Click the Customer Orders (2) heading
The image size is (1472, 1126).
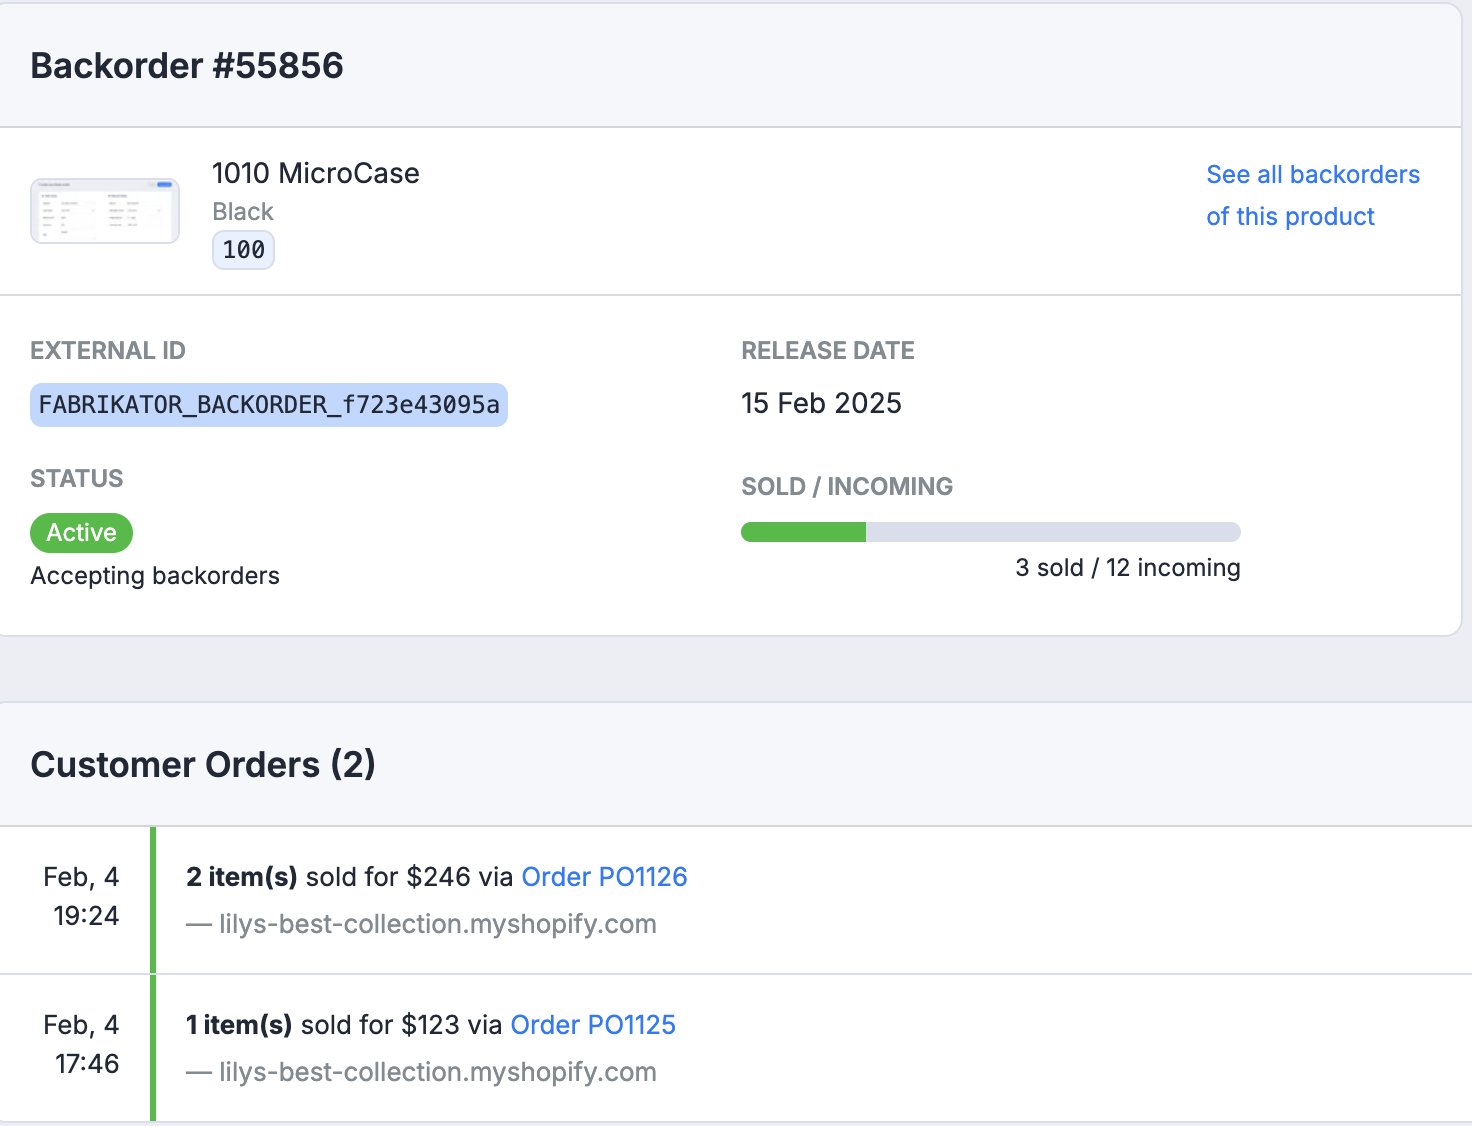(203, 765)
